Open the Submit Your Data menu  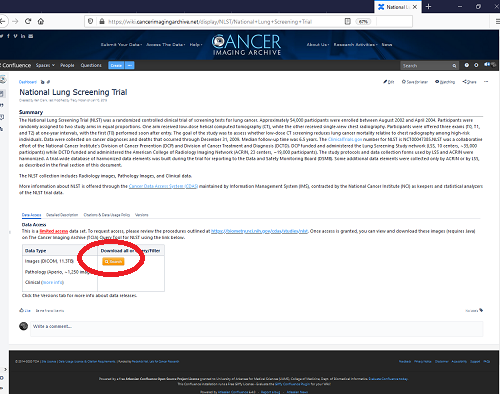pyautogui.click(x=121, y=44)
